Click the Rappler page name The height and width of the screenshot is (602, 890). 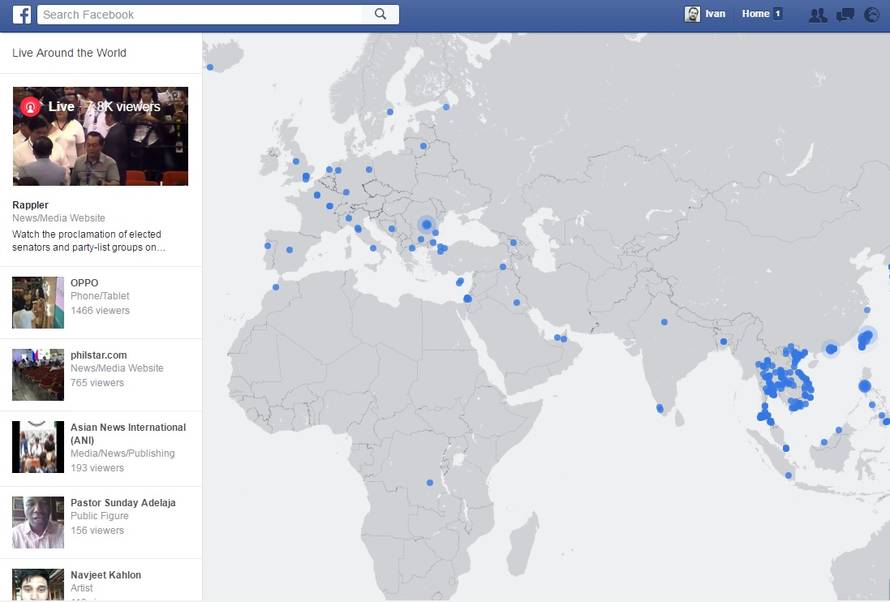[30, 205]
